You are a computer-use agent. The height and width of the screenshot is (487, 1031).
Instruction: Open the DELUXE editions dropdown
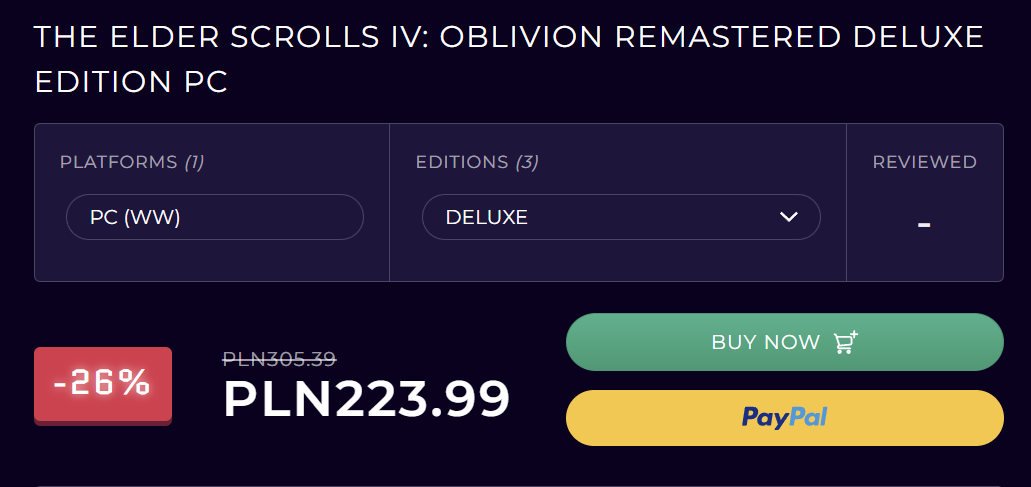click(x=620, y=217)
